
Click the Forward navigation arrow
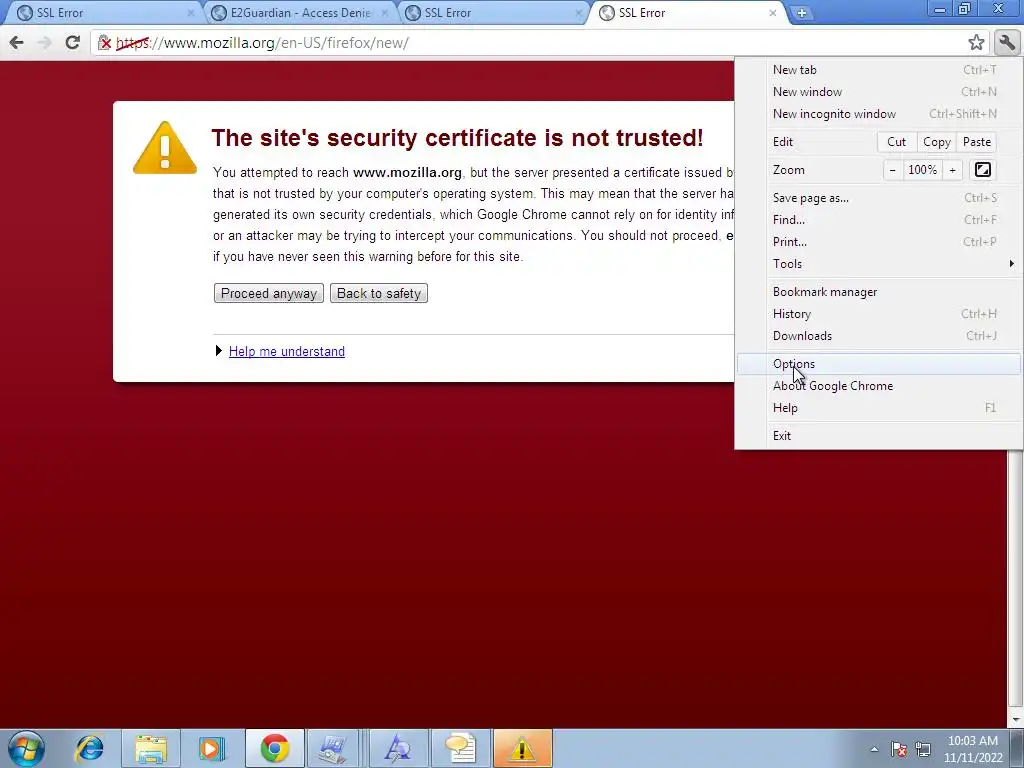tap(44, 42)
